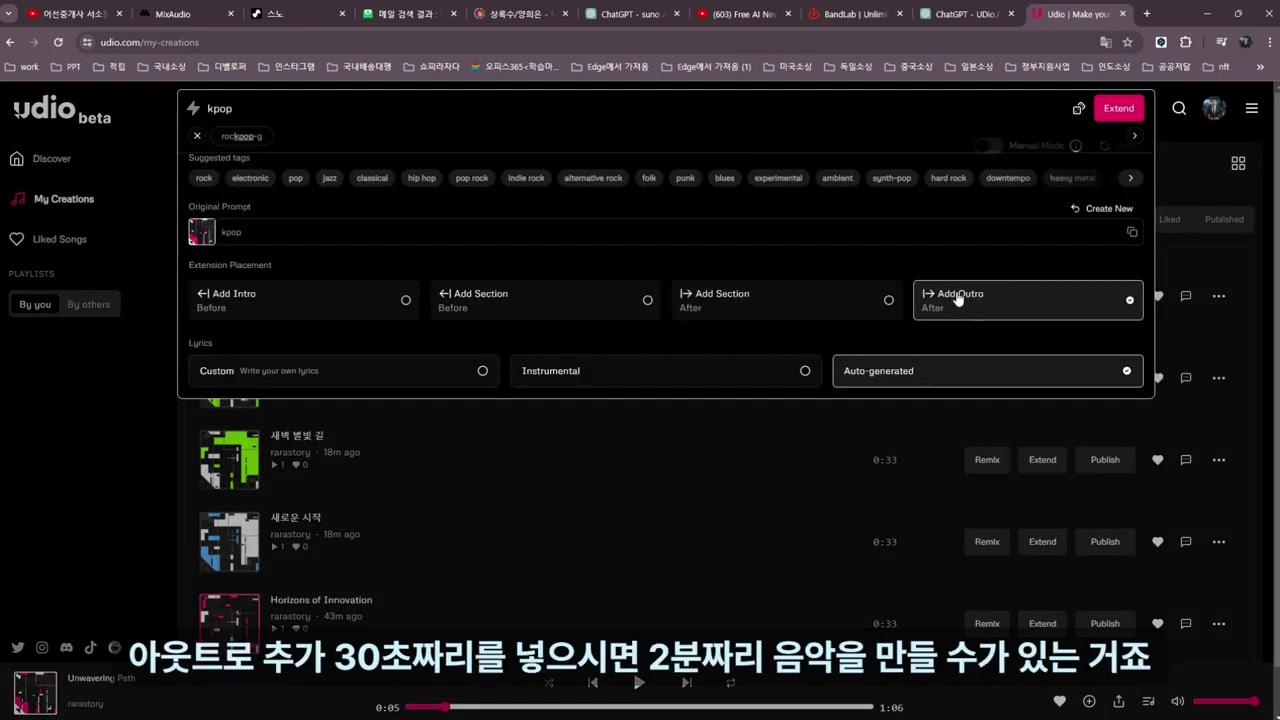Bookmark this page with the star icon
The image size is (1280, 720).
click(1128, 42)
